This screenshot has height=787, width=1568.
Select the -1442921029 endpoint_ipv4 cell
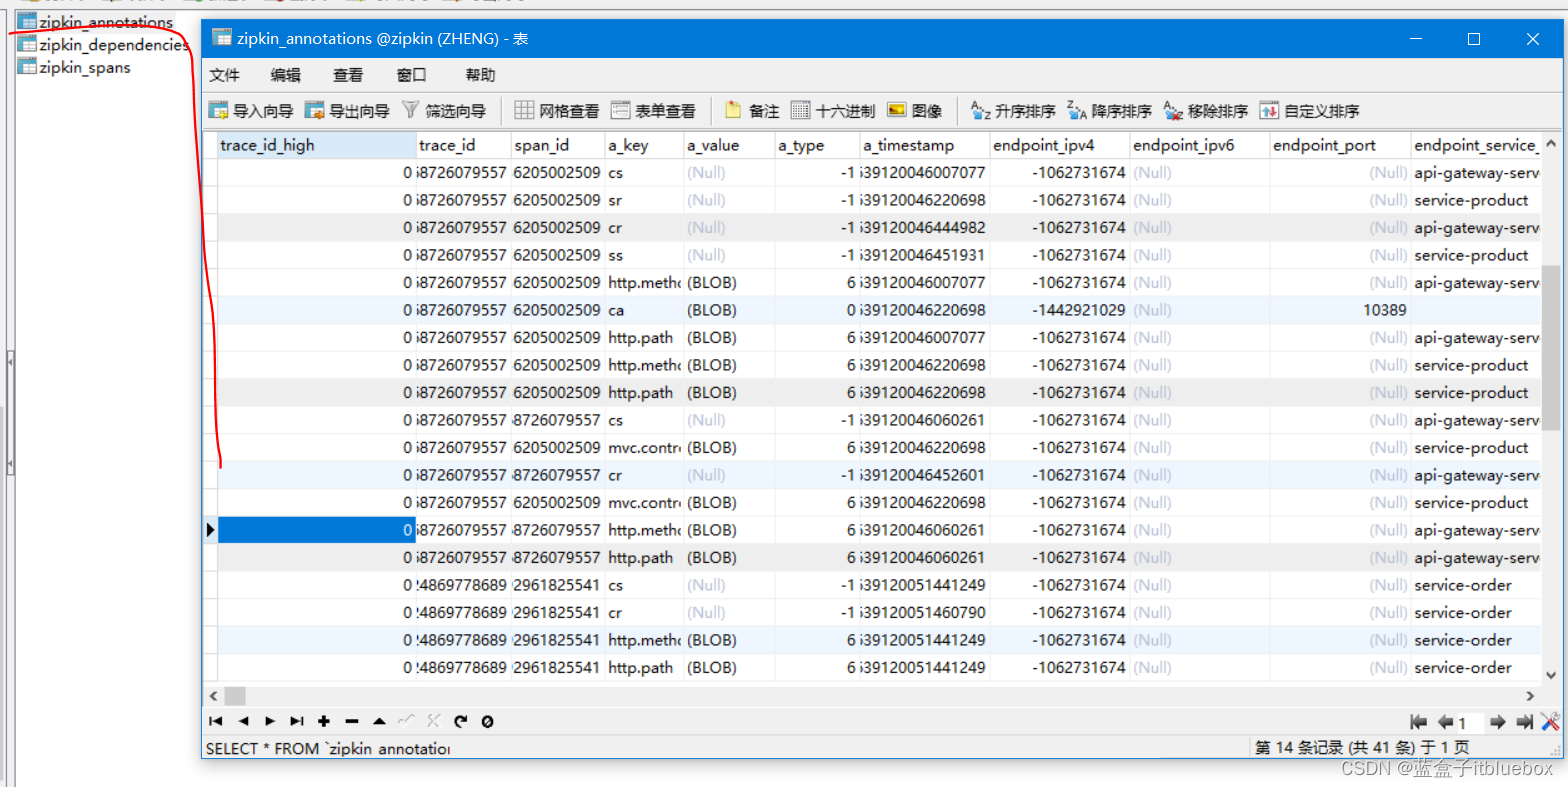coord(1060,310)
